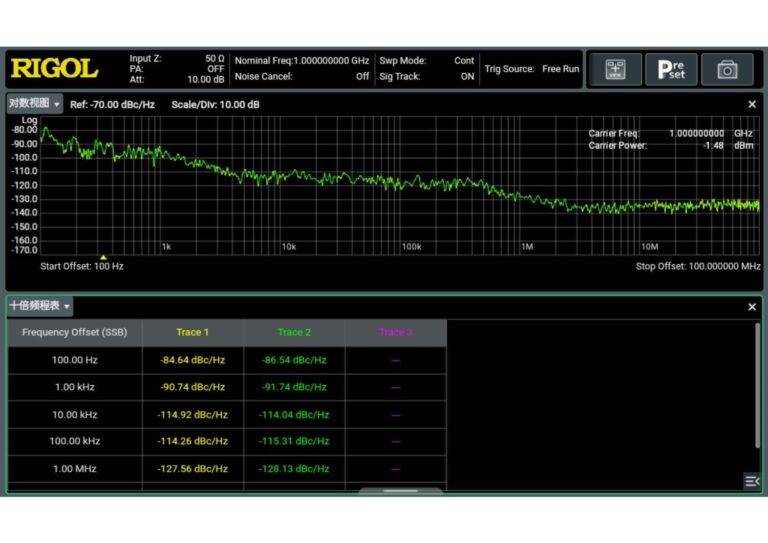Tap the Swp Mode Cont setting
This screenshot has width=768, height=543.
coord(427,61)
